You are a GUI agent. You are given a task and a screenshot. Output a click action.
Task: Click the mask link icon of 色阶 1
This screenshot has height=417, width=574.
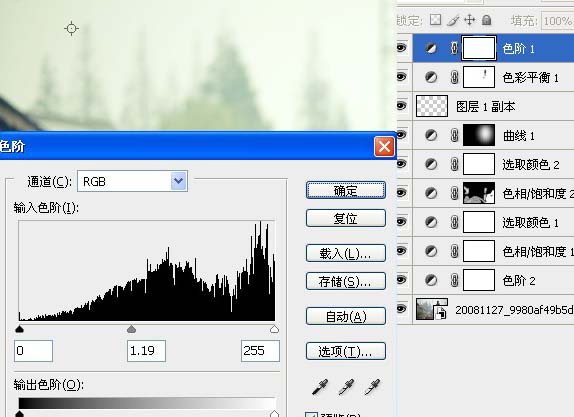[454, 48]
